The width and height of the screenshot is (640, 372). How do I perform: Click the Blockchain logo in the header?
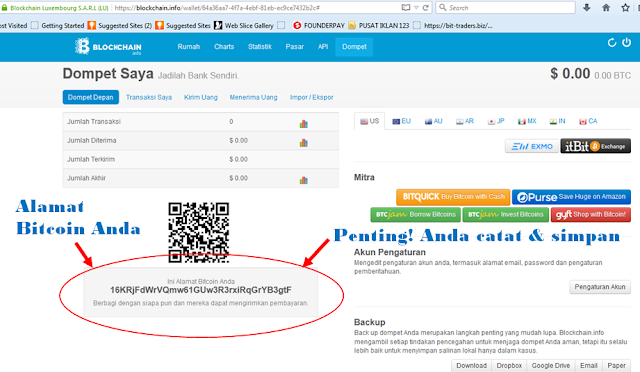(108, 47)
